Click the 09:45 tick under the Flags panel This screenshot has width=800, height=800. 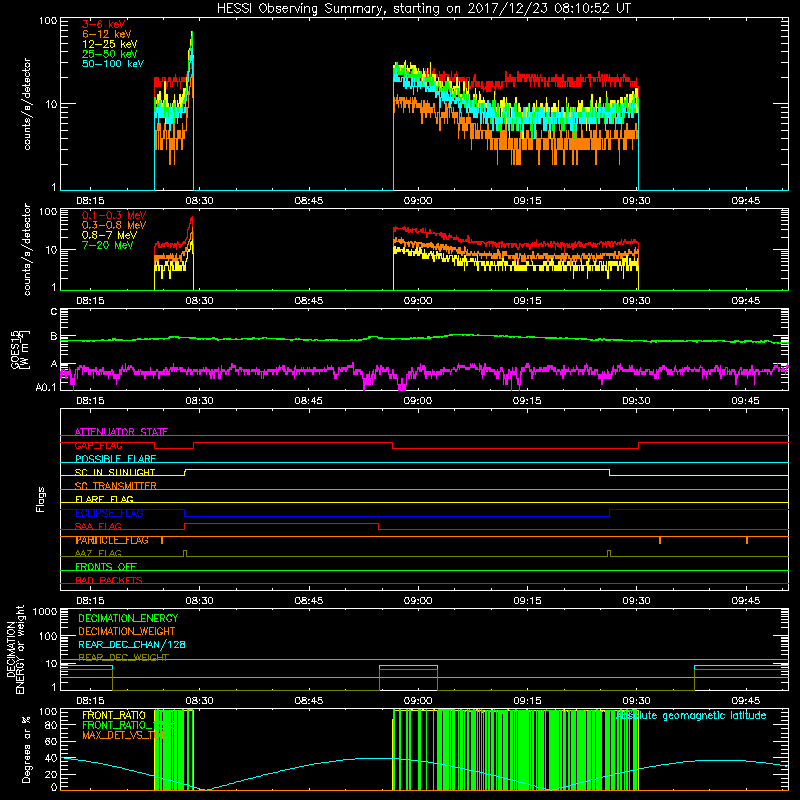745,601
